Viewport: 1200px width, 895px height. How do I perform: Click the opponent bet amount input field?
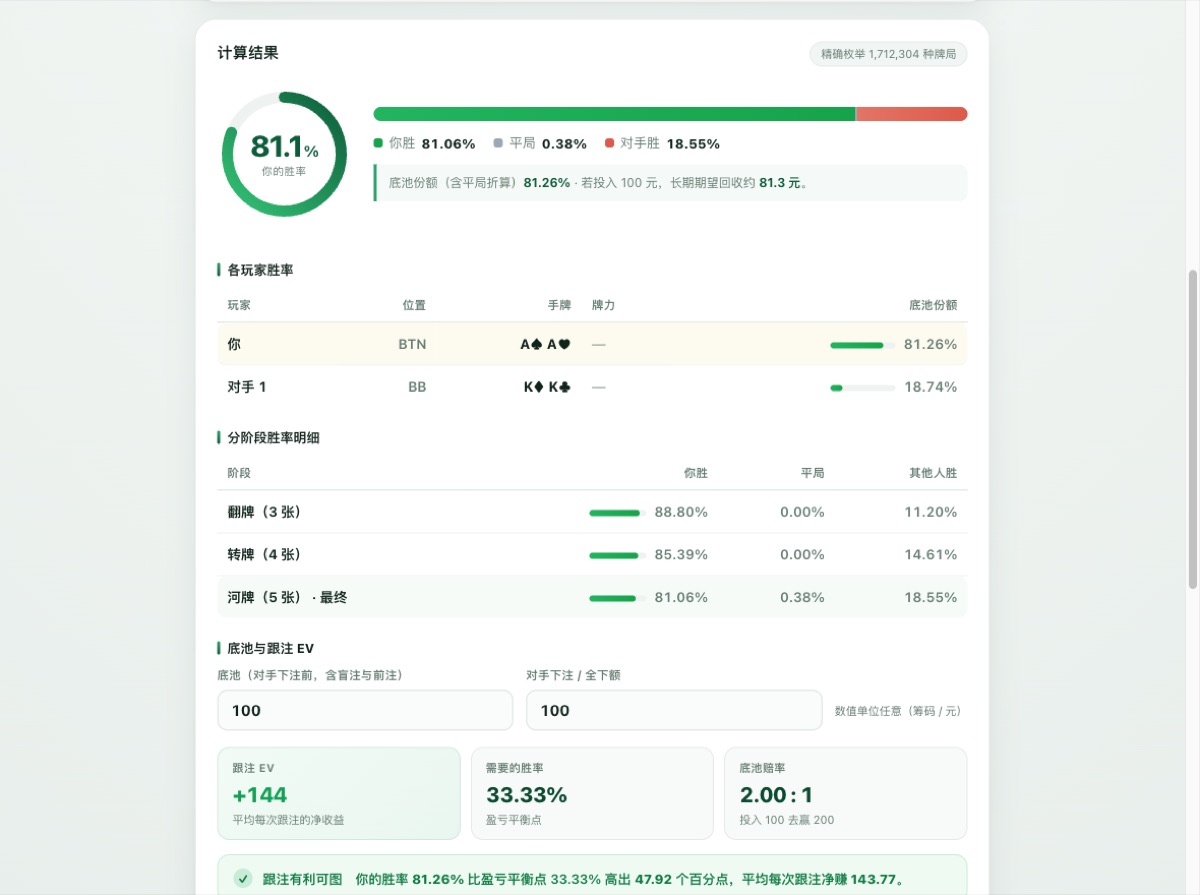pyautogui.click(x=674, y=710)
